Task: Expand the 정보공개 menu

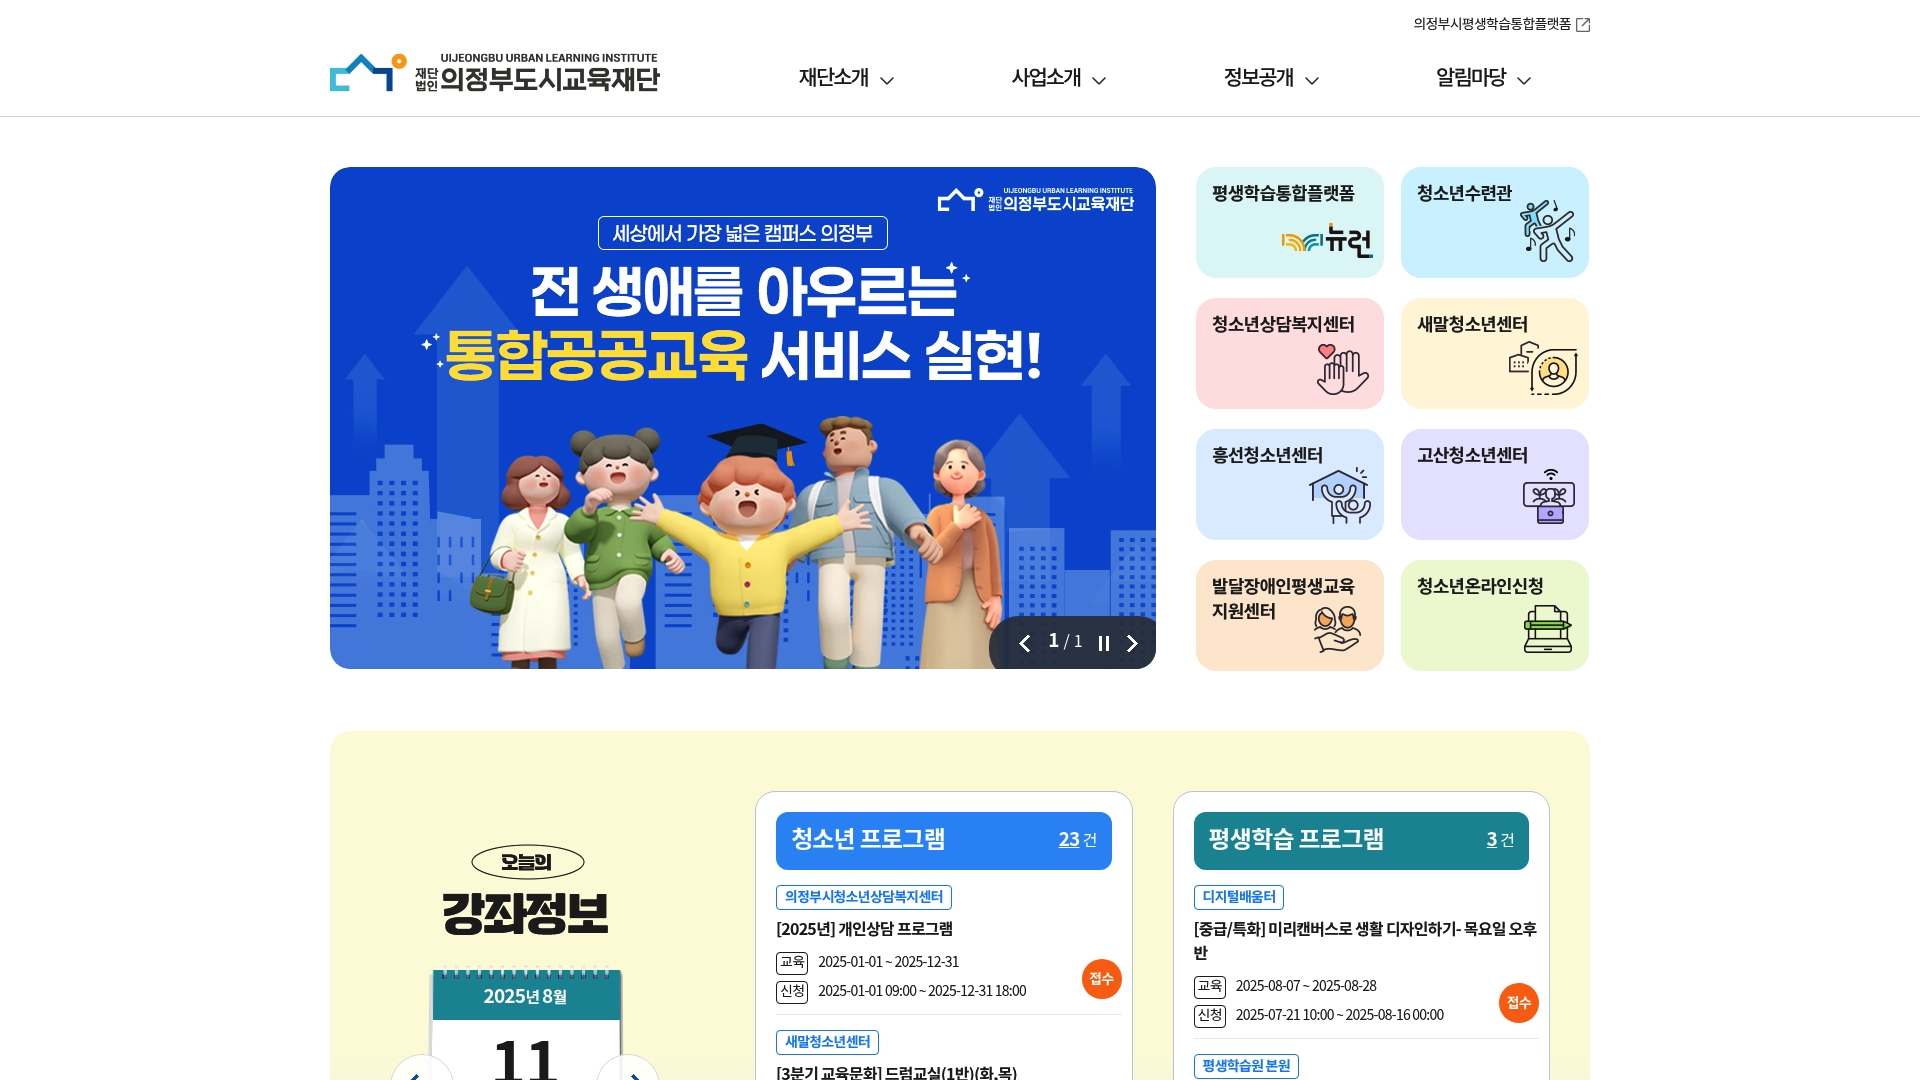Action: [x=1271, y=78]
